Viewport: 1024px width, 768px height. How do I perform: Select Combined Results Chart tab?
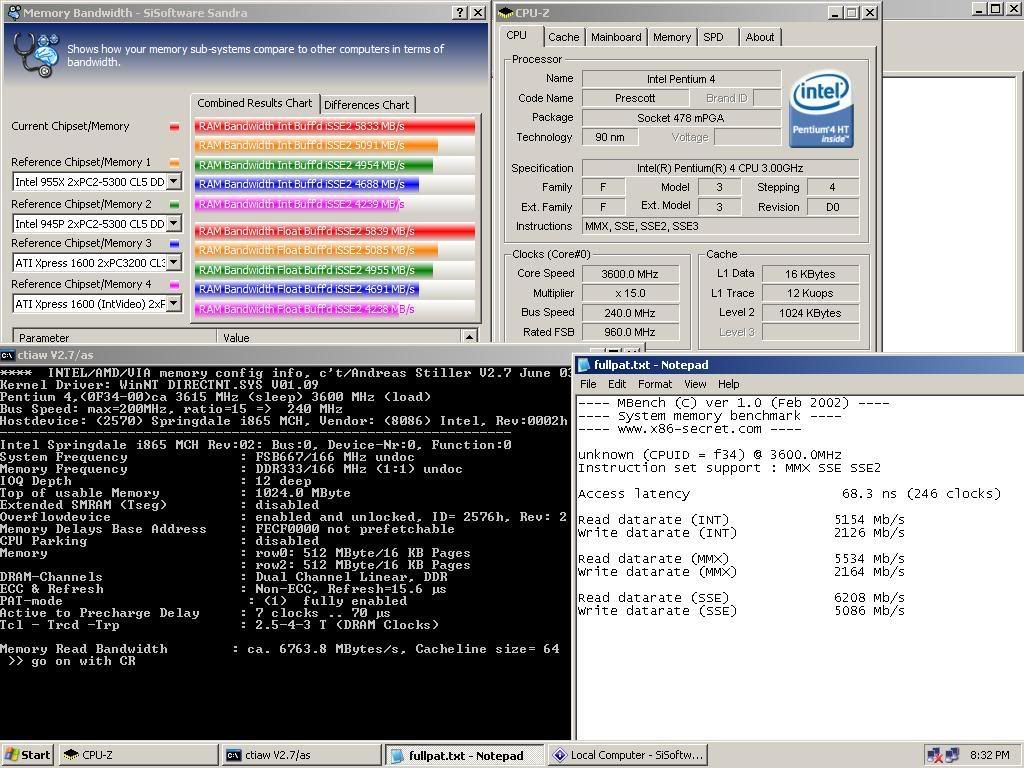[255, 103]
